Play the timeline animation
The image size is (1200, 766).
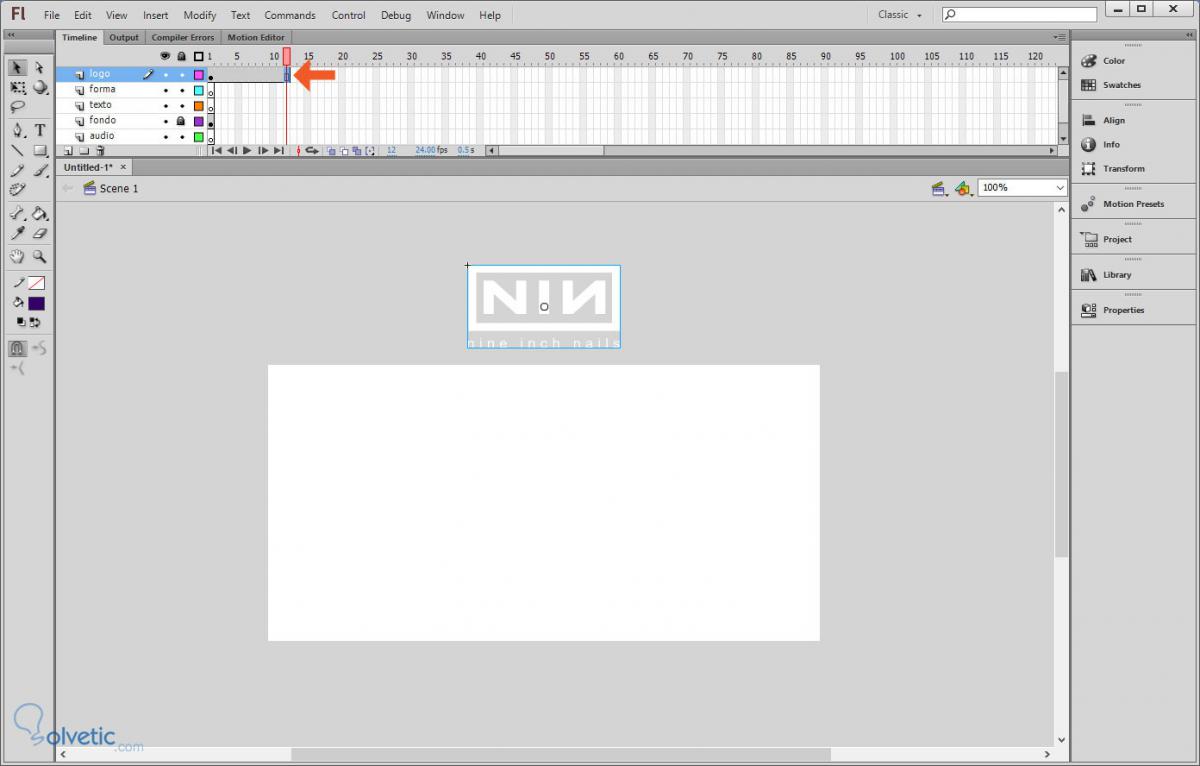pos(247,151)
